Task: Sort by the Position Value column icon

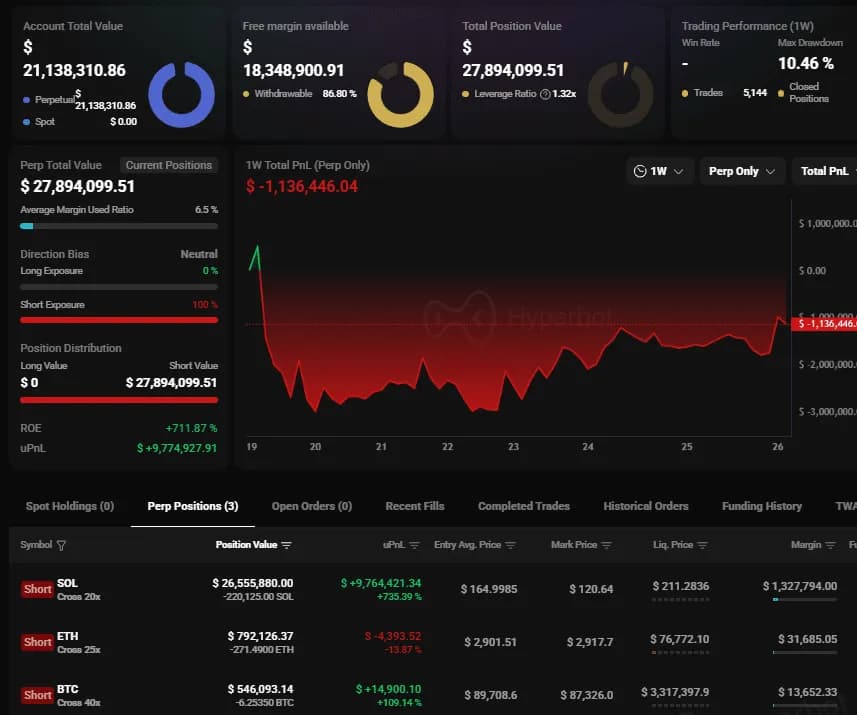Action: tap(287, 546)
